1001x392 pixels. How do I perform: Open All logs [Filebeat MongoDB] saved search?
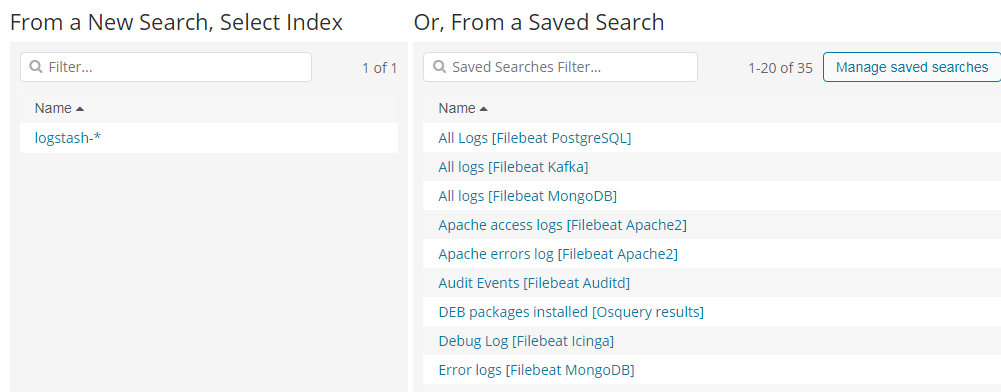tap(527, 196)
